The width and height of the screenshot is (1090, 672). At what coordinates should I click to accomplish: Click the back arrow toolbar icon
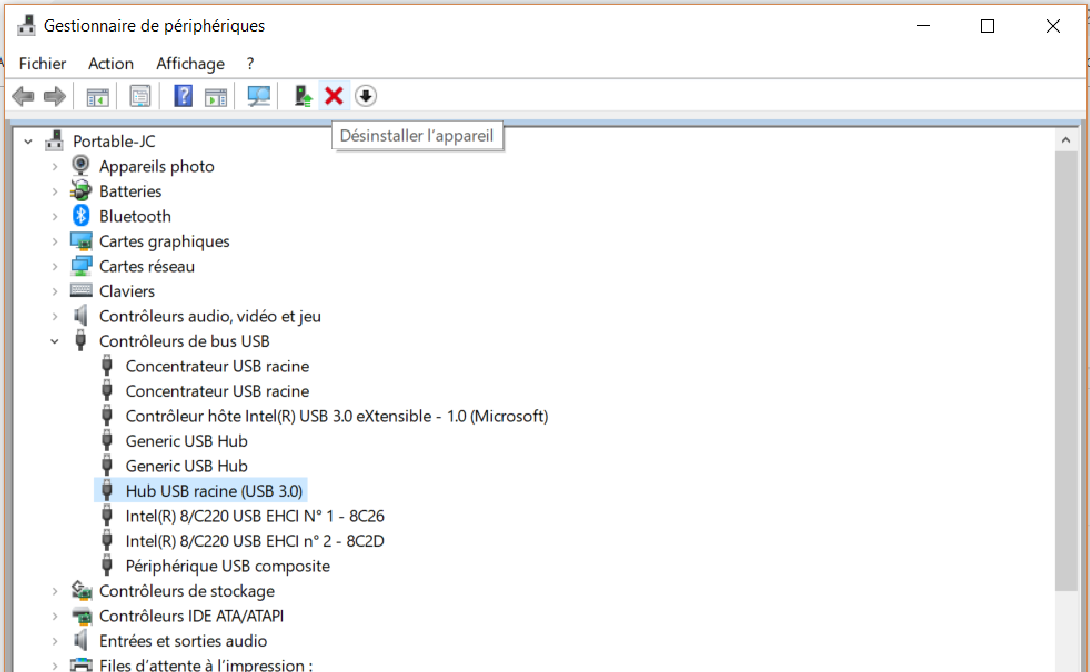tap(24, 96)
